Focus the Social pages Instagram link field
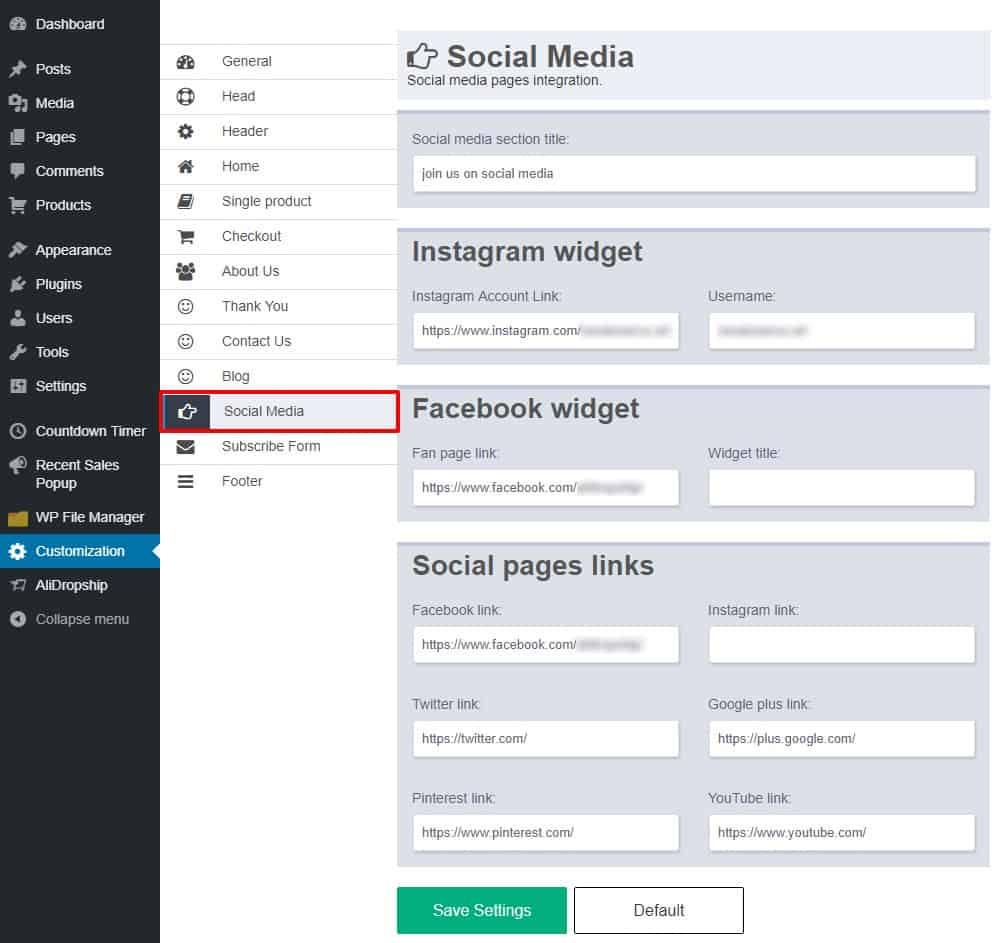This screenshot has height=943, width=1001. (x=841, y=645)
